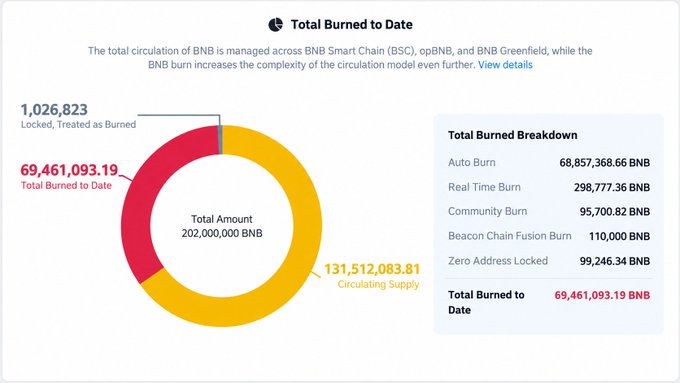Viewport: 680px width, 383px height.
Task: Click the Total Burned to Date heading
Action: pyautogui.click(x=352, y=25)
